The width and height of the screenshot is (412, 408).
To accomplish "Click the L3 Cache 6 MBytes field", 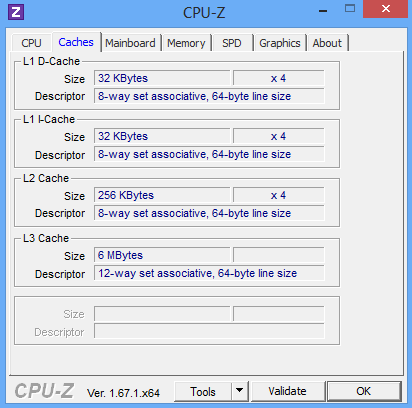I will point(162,255).
